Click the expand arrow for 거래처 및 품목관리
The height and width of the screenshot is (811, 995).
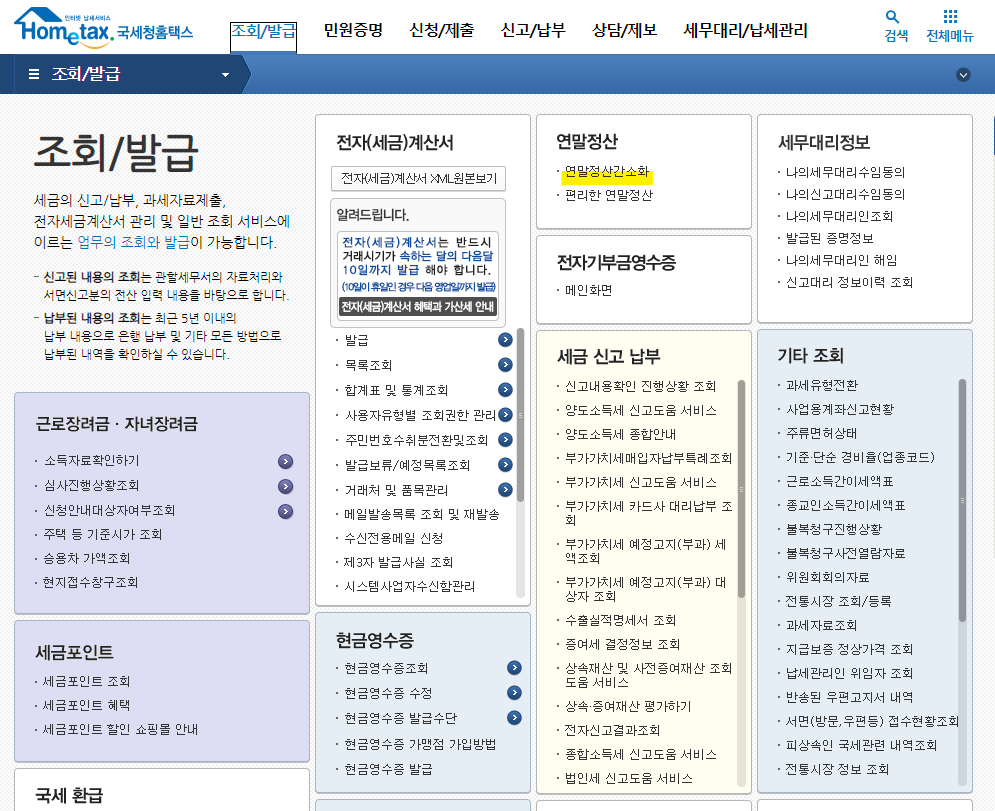point(505,488)
